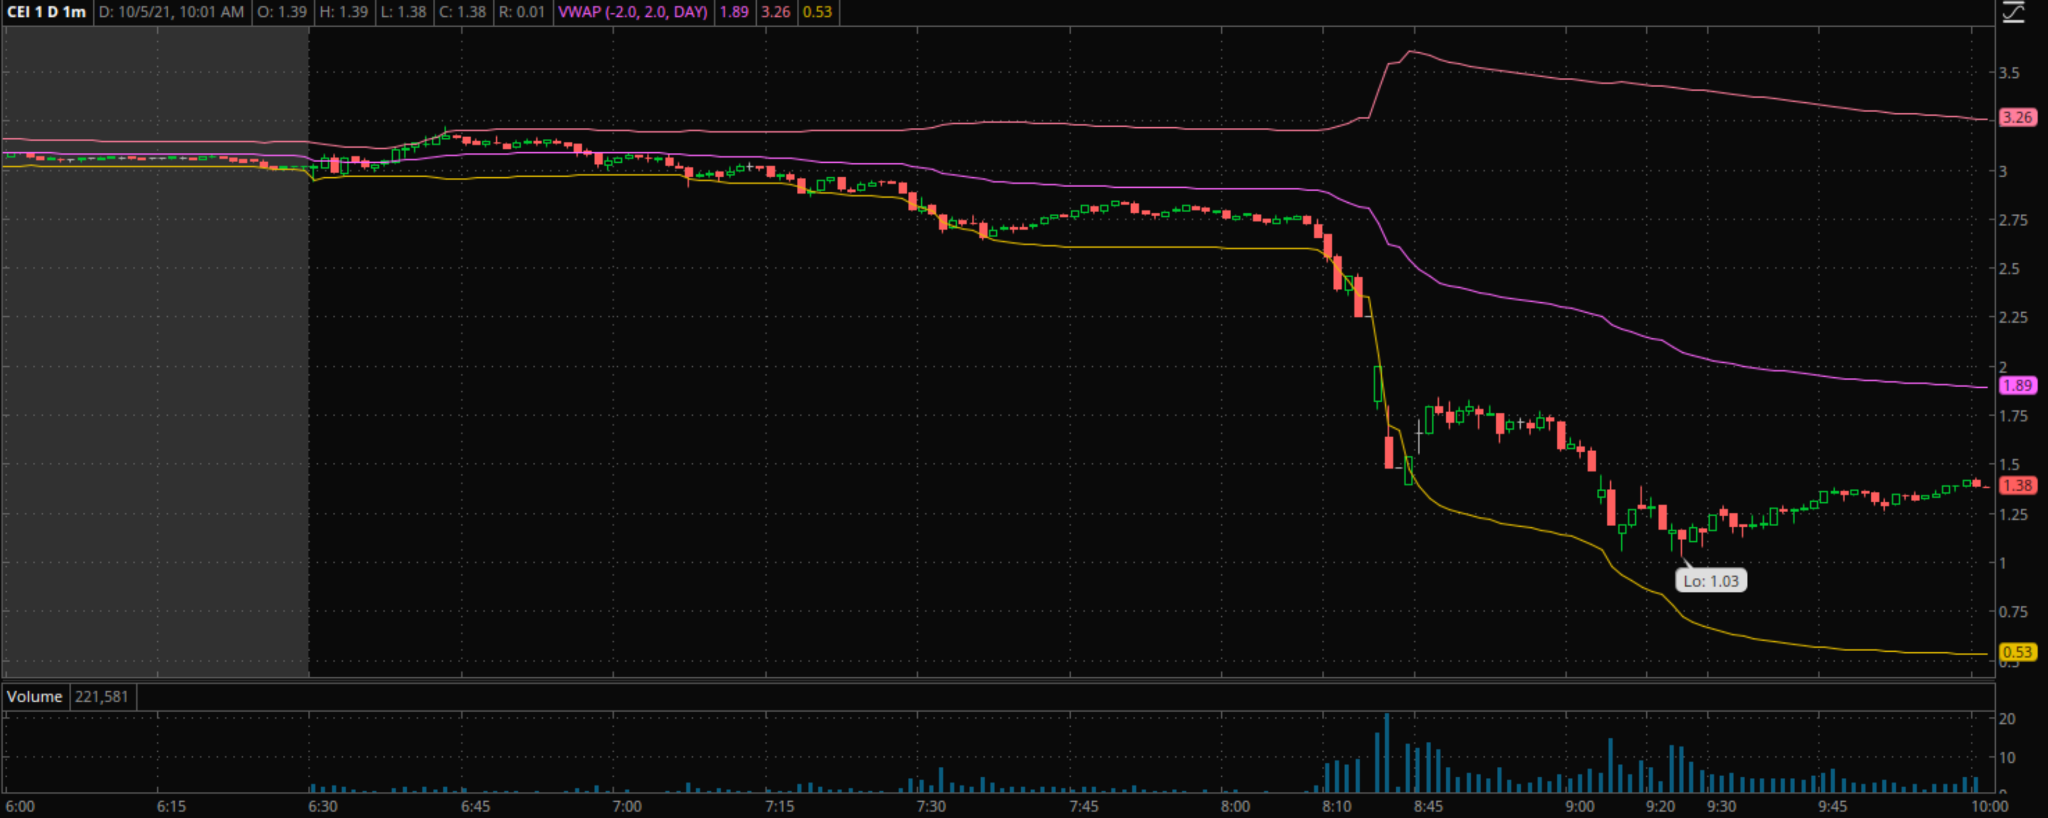The height and width of the screenshot is (818, 2048).
Task: Click the upper band value 3.26 in header
Action: coord(775,12)
